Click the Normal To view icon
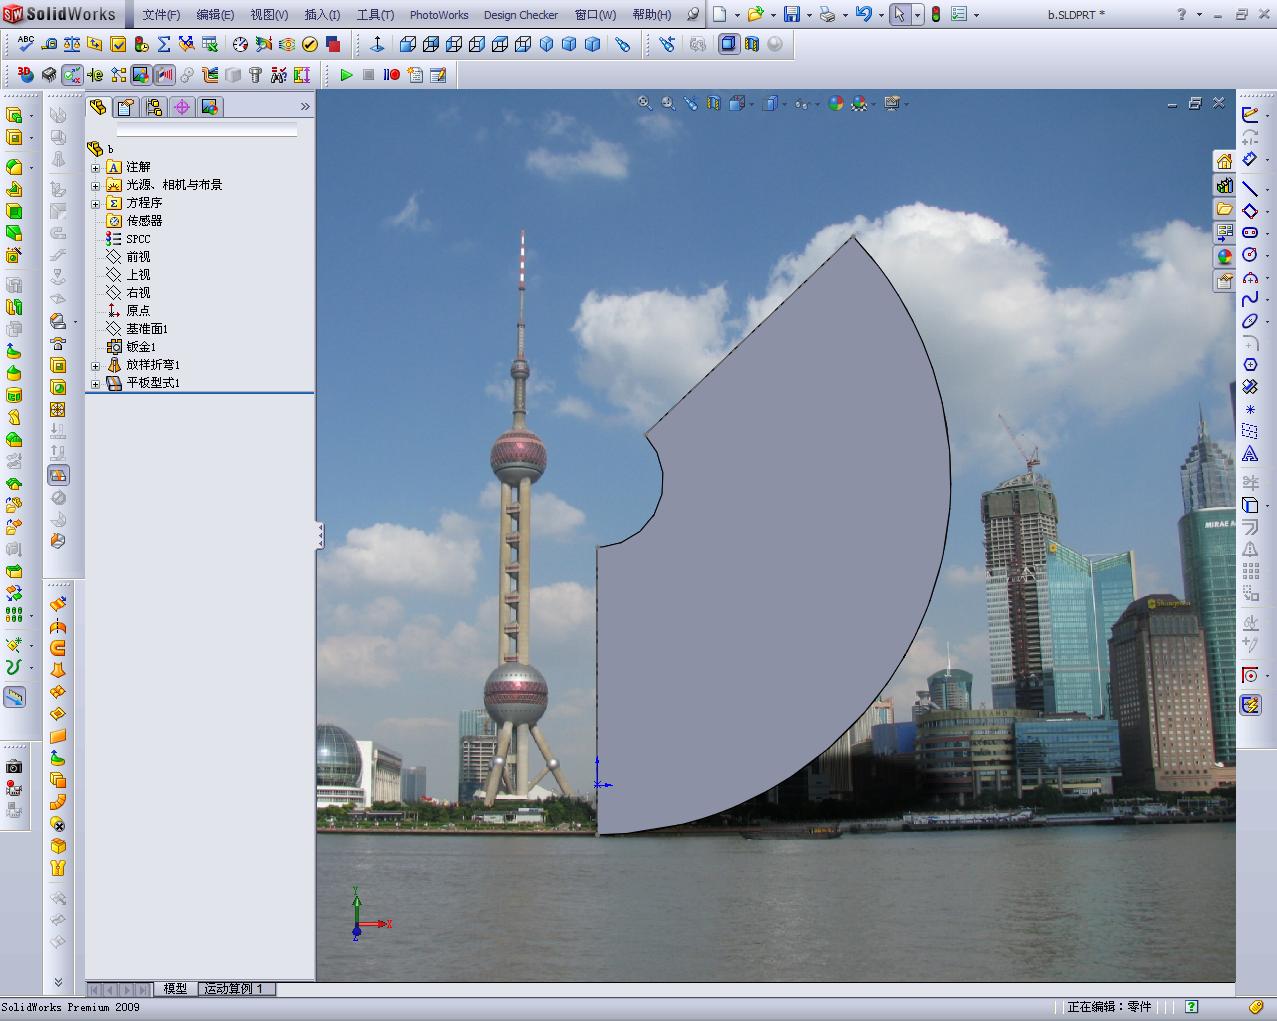1277x1021 pixels. 377,44
